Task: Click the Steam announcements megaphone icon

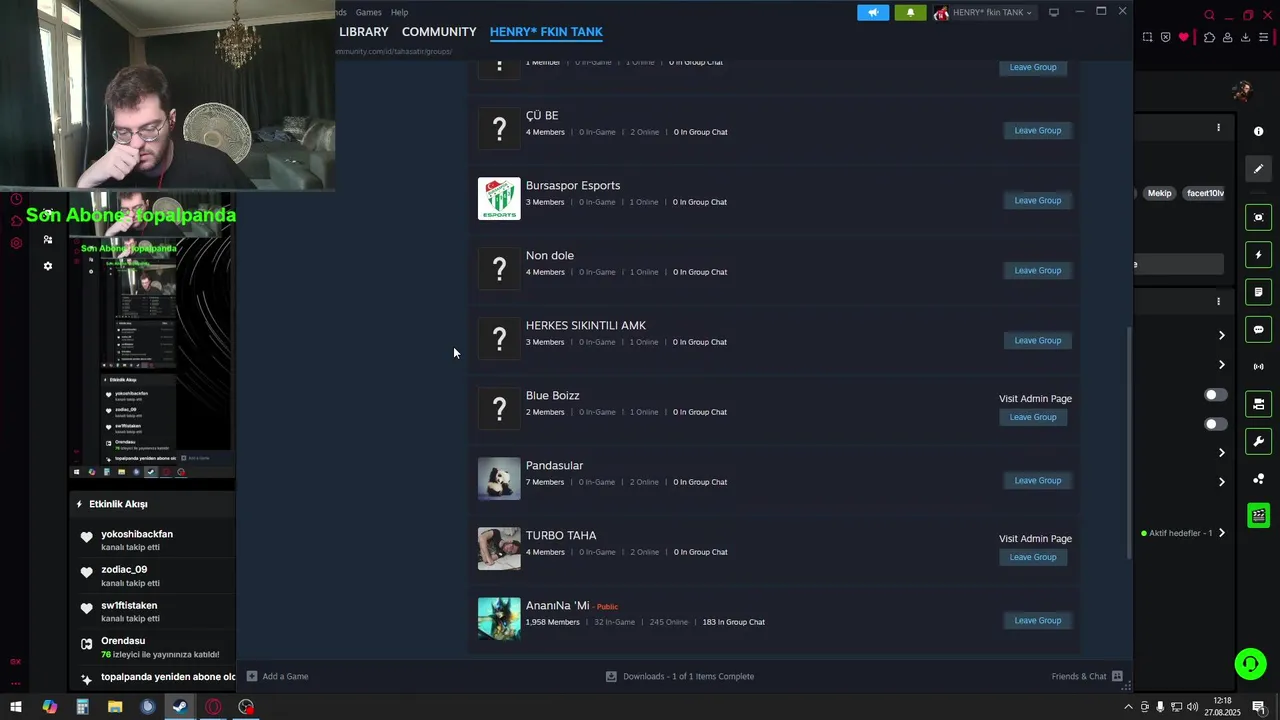Action: click(873, 13)
